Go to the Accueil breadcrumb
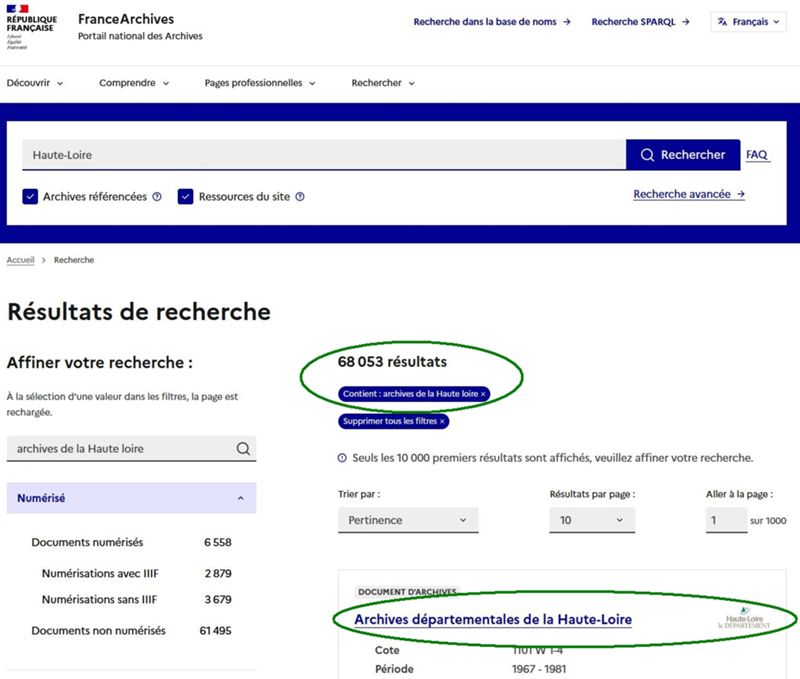The image size is (800, 679). [x=20, y=260]
